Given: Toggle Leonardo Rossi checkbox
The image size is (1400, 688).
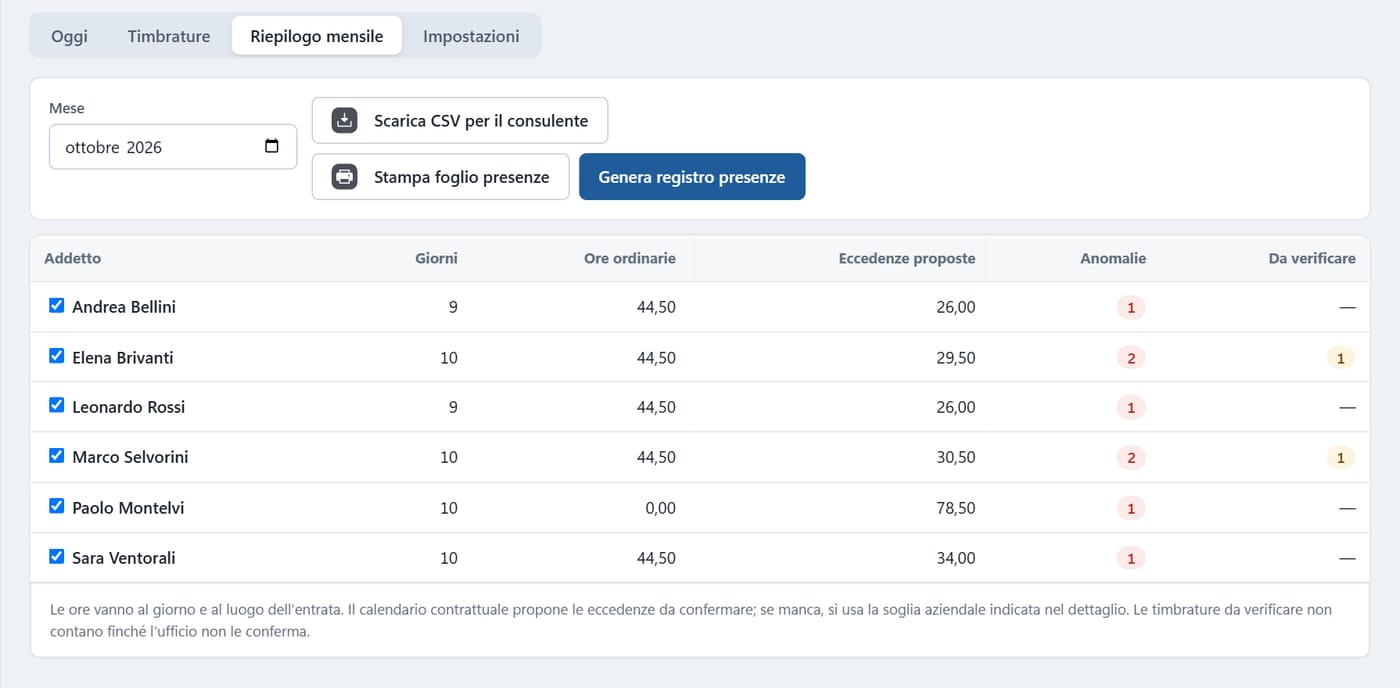Looking at the screenshot, I should coord(57,406).
